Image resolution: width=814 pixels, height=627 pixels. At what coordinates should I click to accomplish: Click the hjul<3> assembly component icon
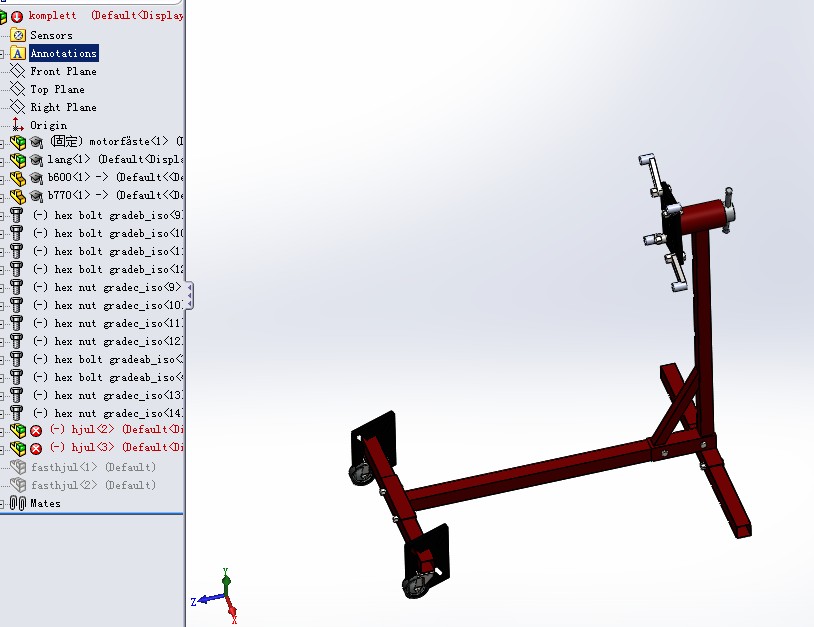click(18, 448)
